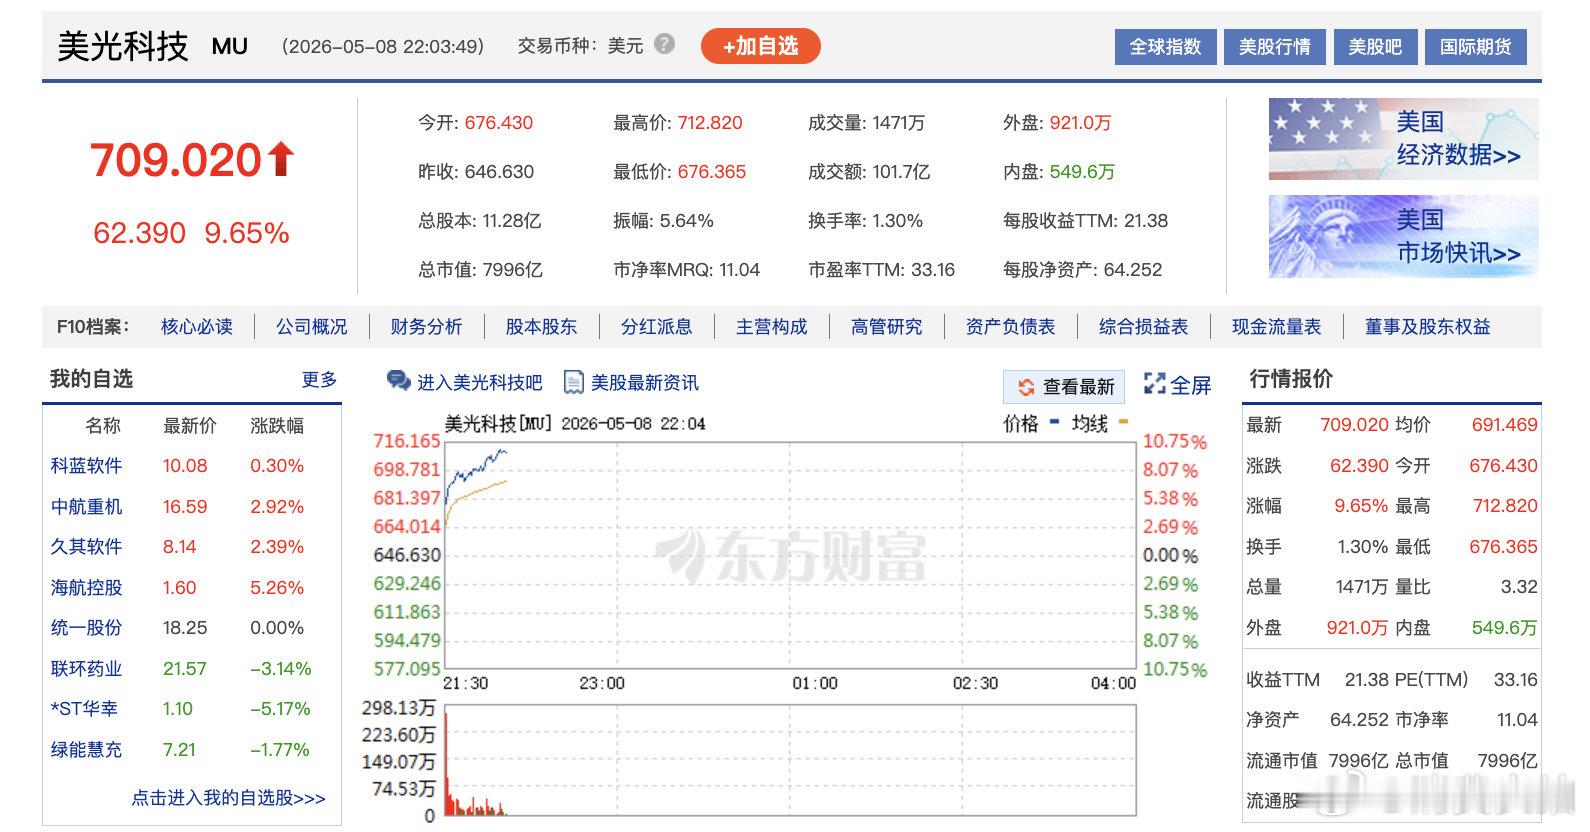
Task: Open 股本股东 F10 tab
Action: click(541, 327)
